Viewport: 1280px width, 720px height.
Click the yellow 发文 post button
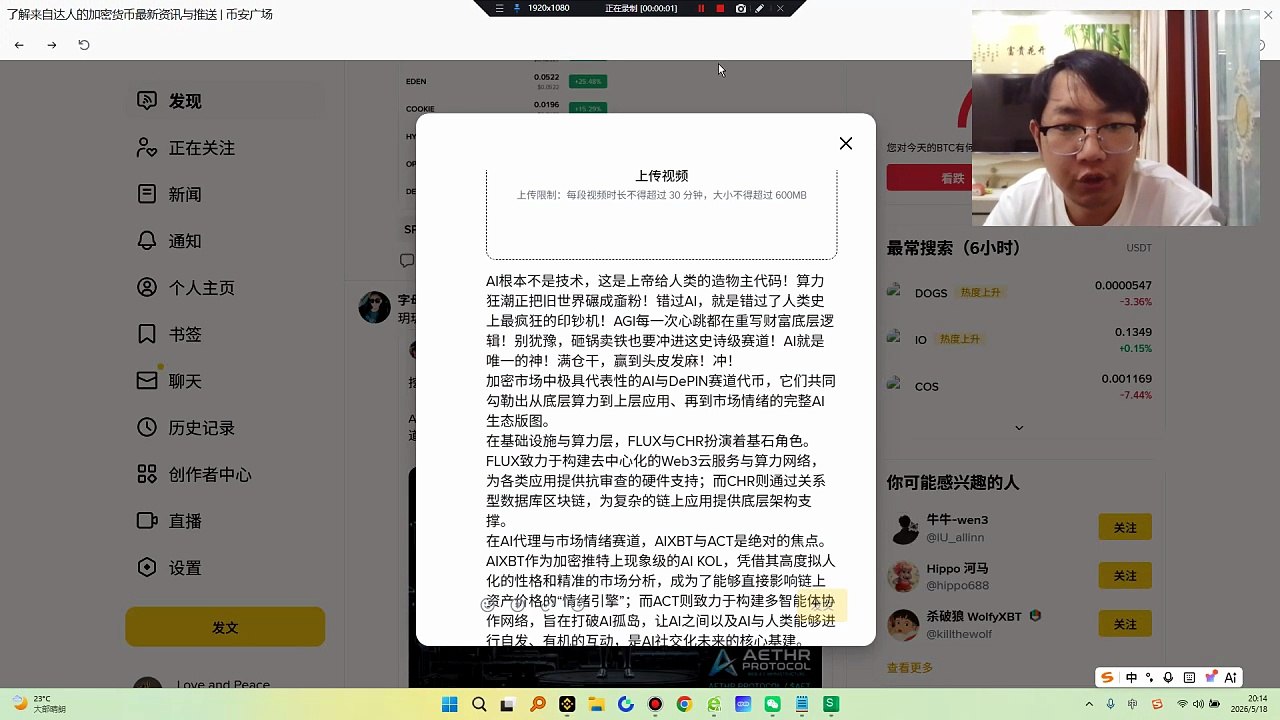(225, 627)
